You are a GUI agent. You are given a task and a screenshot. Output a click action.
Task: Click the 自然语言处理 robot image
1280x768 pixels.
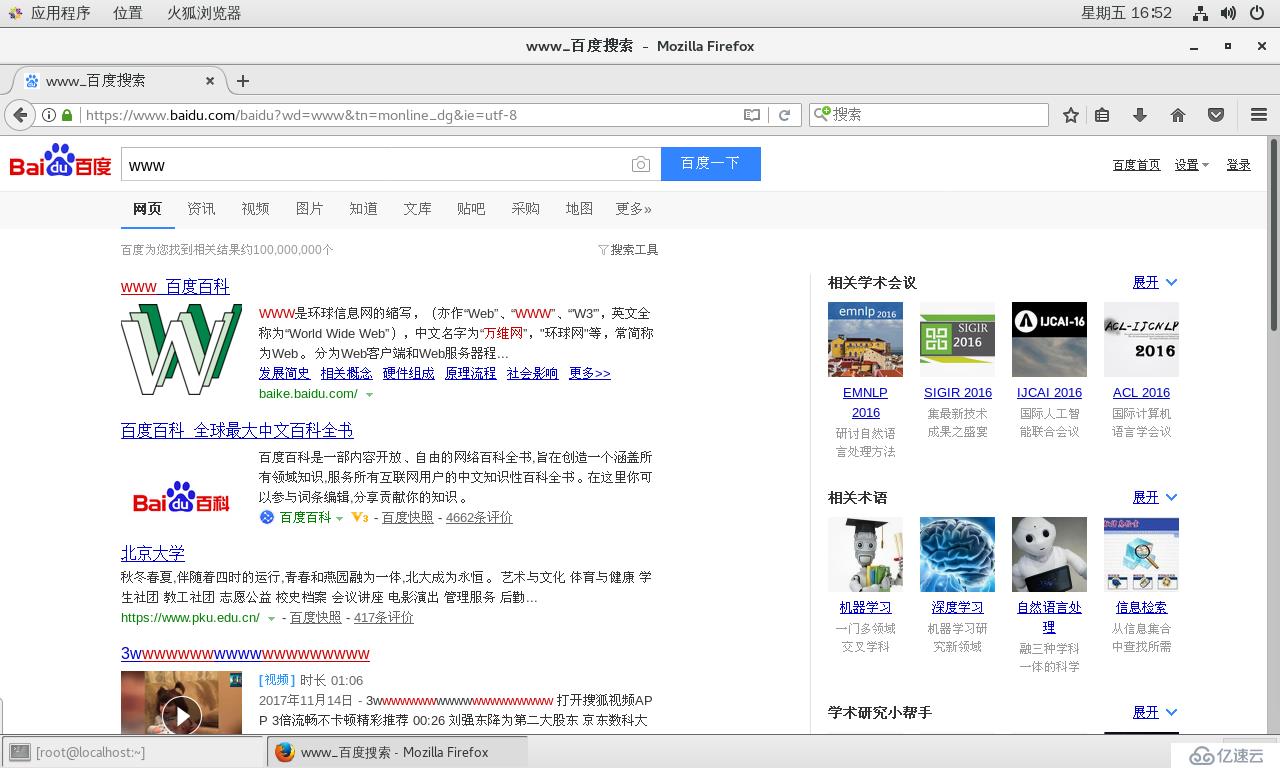pos(1049,555)
